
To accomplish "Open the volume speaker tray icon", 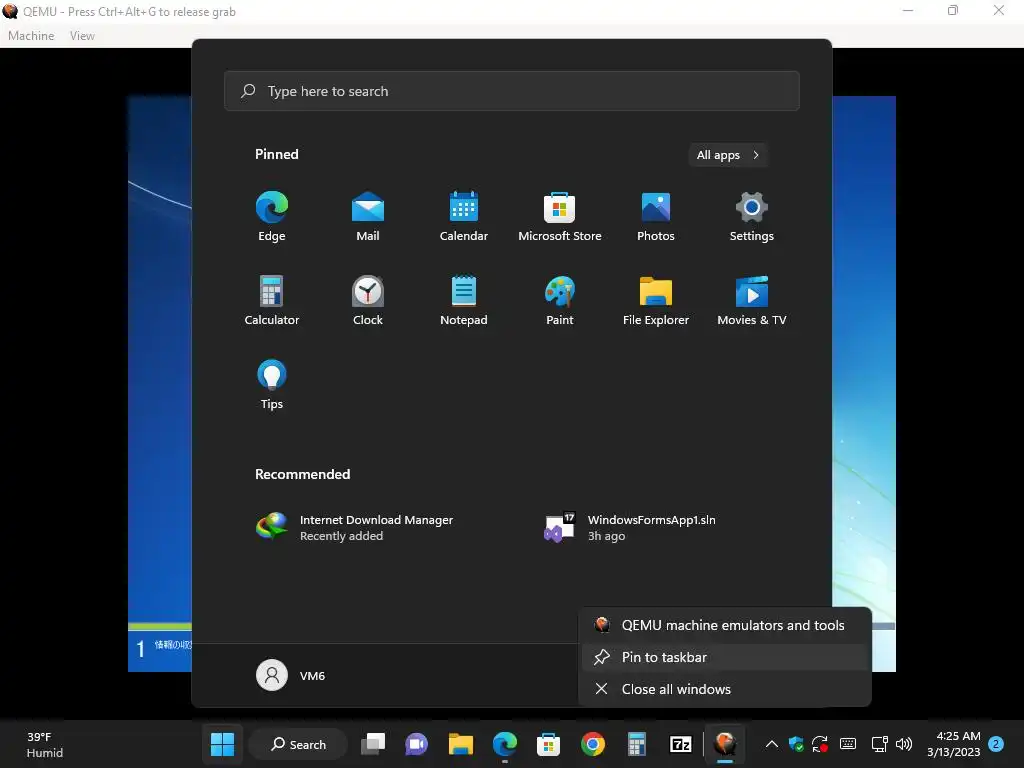I will (904, 744).
